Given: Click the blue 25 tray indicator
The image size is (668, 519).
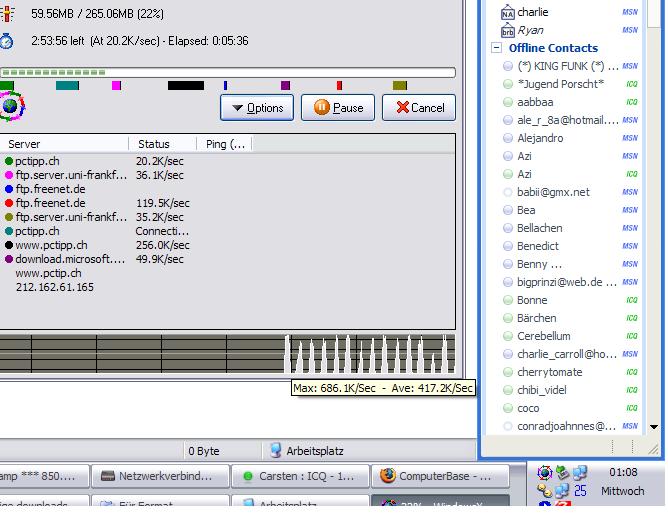Looking at the screenshot, I should [x=580, y=491].
